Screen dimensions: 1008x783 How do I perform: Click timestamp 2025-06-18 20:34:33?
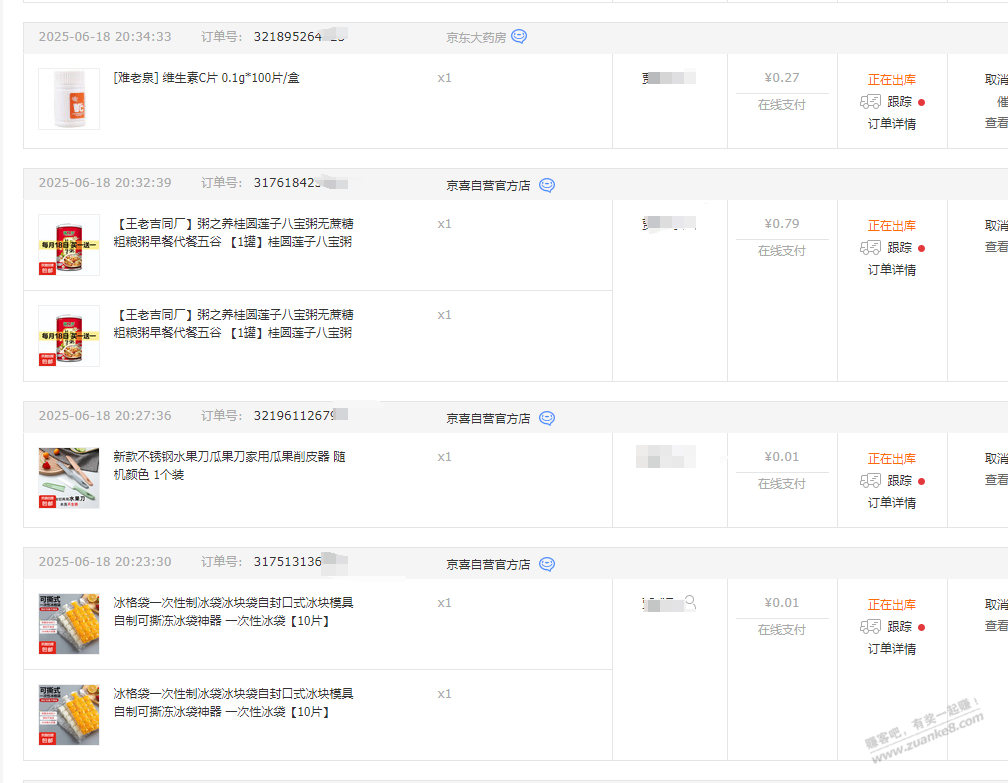[105, 37]
